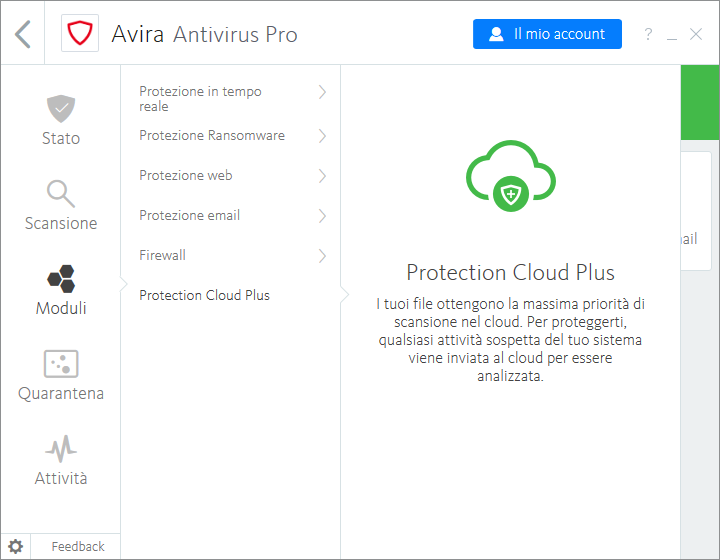Click the back arrow icon
Image resolution: width=720 pixels, height=560 pixels.
23,34
